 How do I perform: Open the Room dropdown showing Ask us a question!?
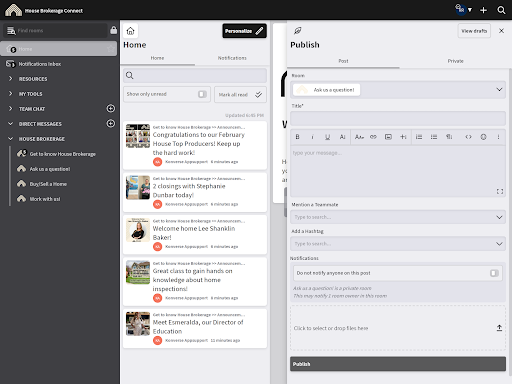pyautogui.click(x=398, y=90)
